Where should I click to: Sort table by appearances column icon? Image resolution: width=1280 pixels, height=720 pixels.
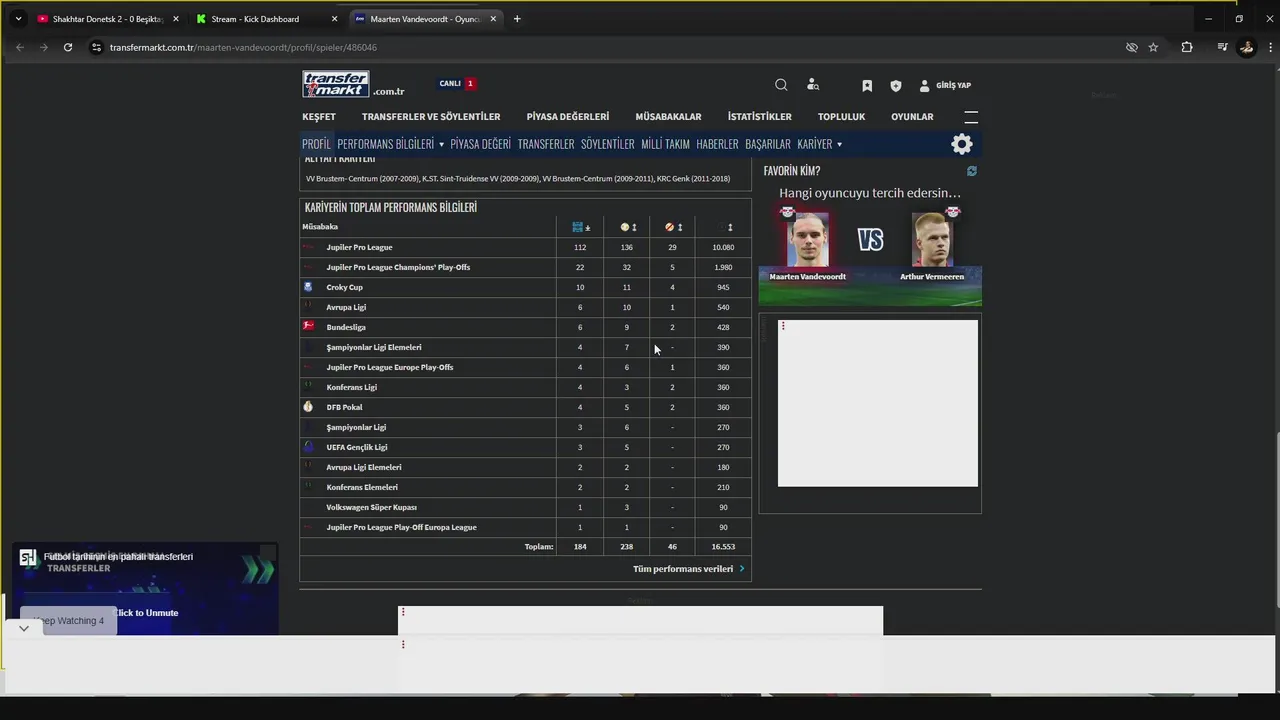click(x=580, y=227)
